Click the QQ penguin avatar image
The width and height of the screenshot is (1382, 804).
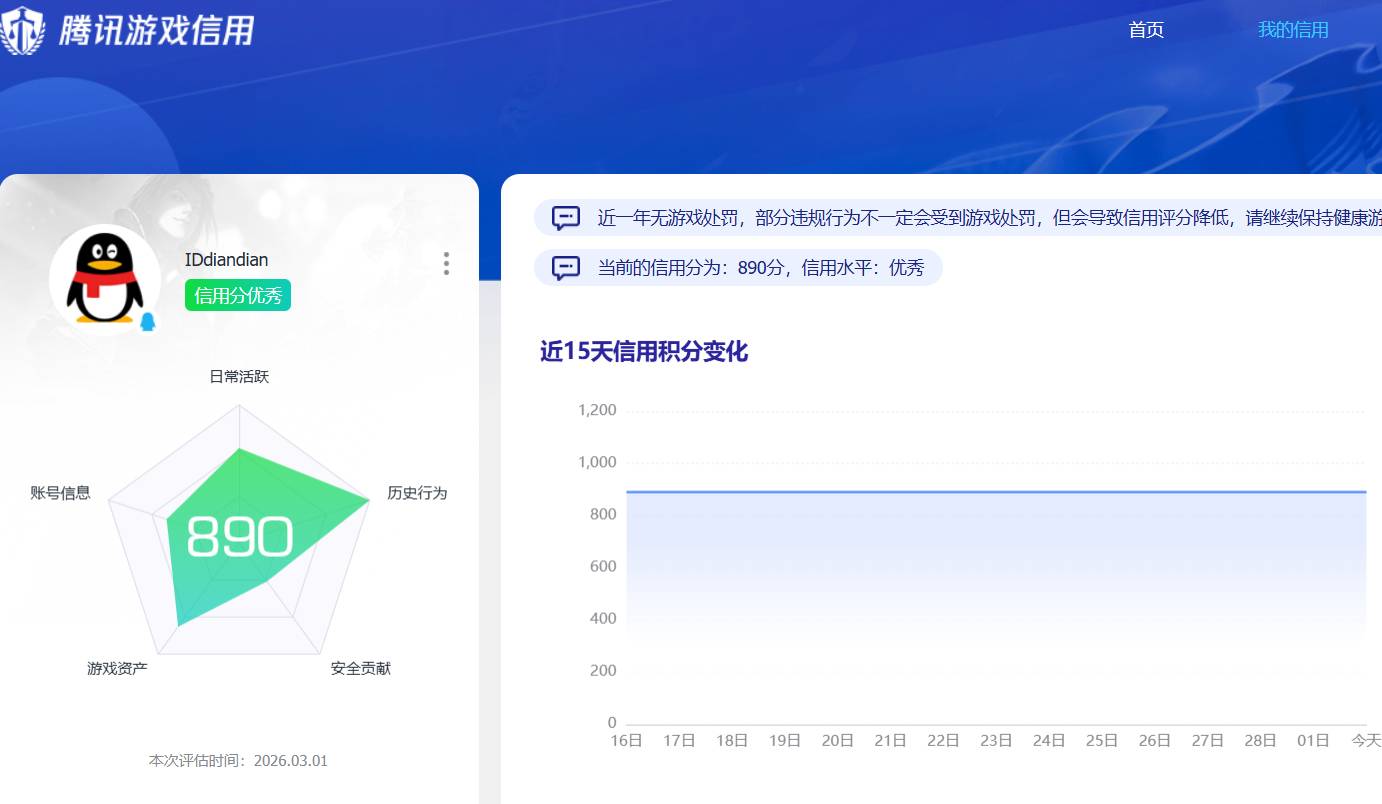104,278
